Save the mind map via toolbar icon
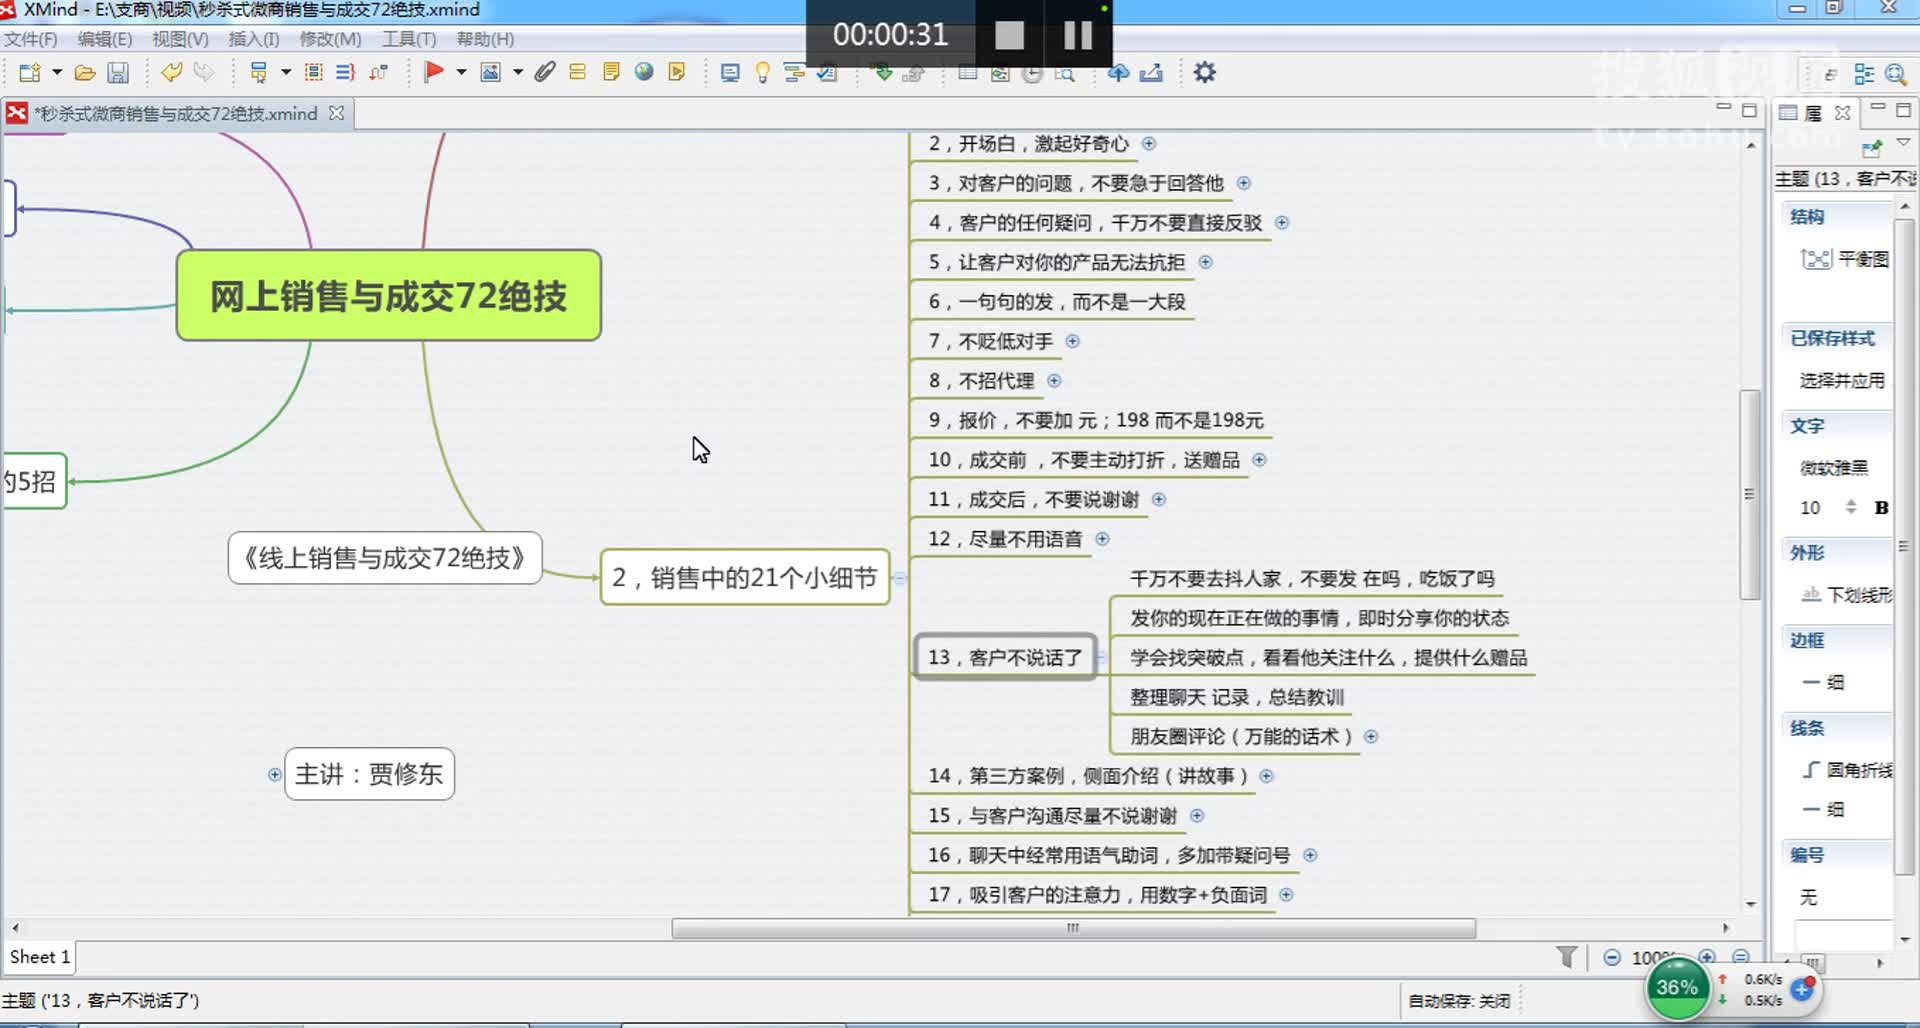Image resolution: width=1920 pixels, height=1028 pixels. point(118,72)
